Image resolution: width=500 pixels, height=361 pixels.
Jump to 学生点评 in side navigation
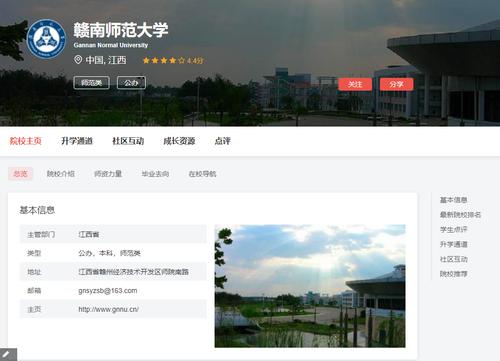453,229
